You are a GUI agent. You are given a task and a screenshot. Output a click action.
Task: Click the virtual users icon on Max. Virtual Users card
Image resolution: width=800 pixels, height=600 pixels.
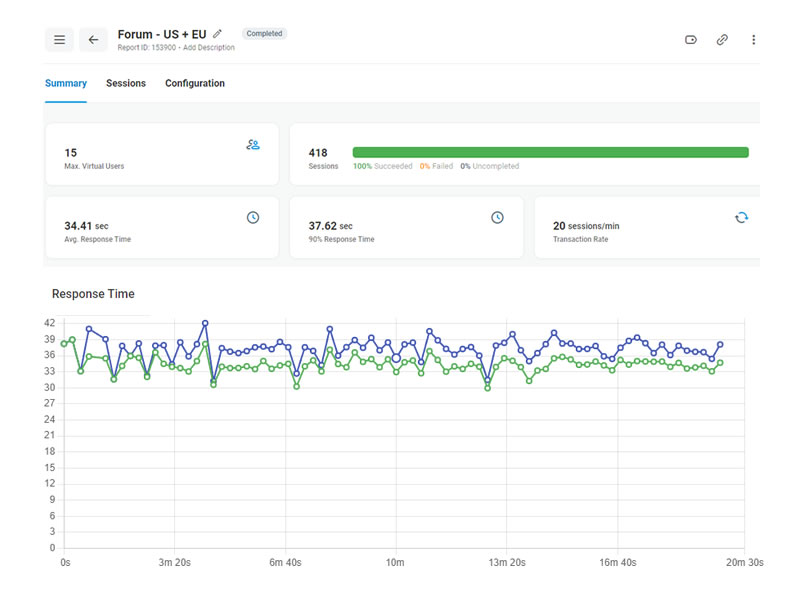coord(251,144)
